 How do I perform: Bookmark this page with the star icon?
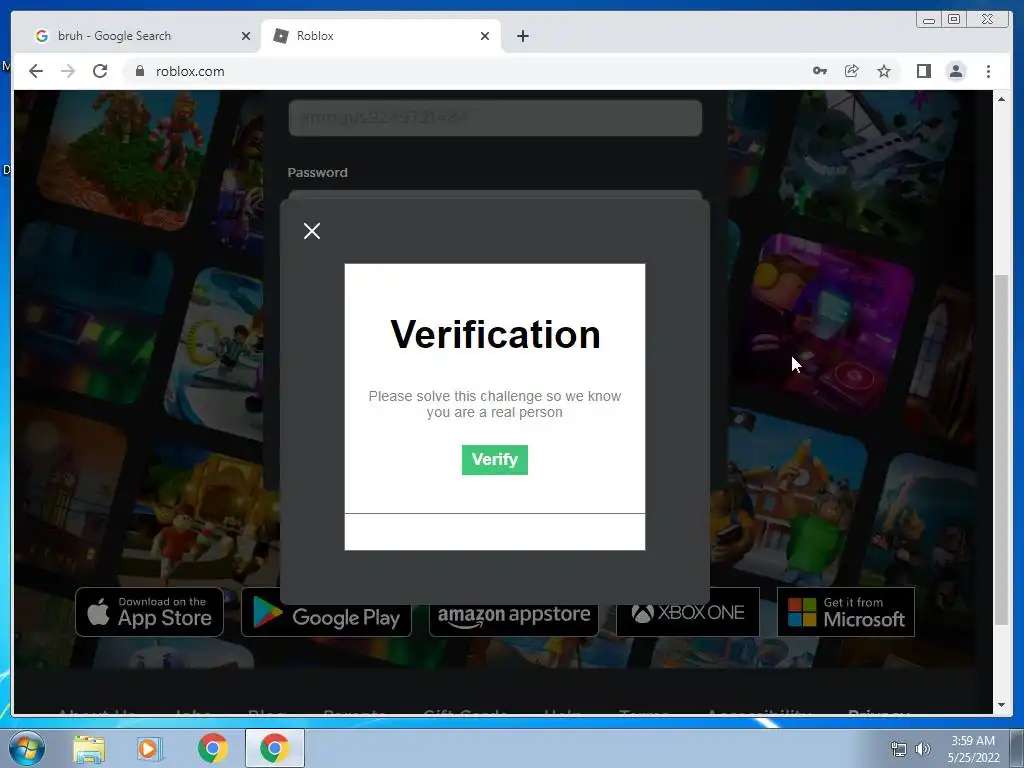pyautogui.click(x=884, y=71)
